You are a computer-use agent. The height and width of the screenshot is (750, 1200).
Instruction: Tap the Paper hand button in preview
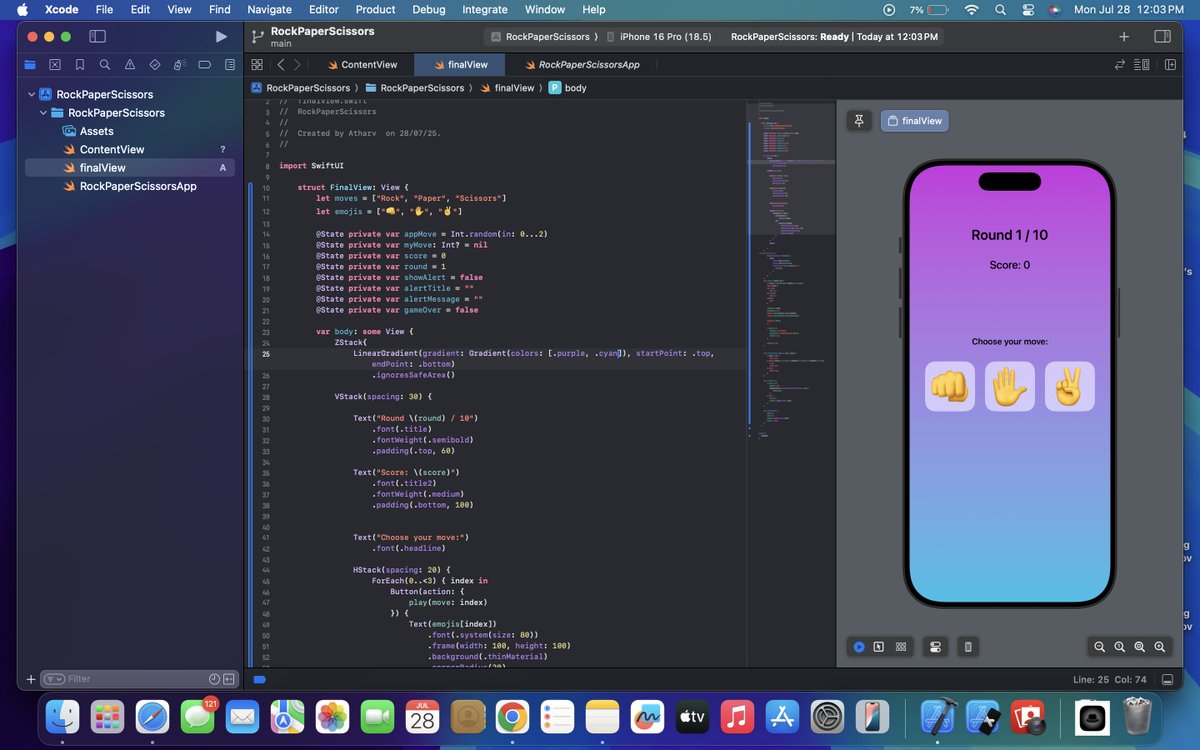[1010, 386]
